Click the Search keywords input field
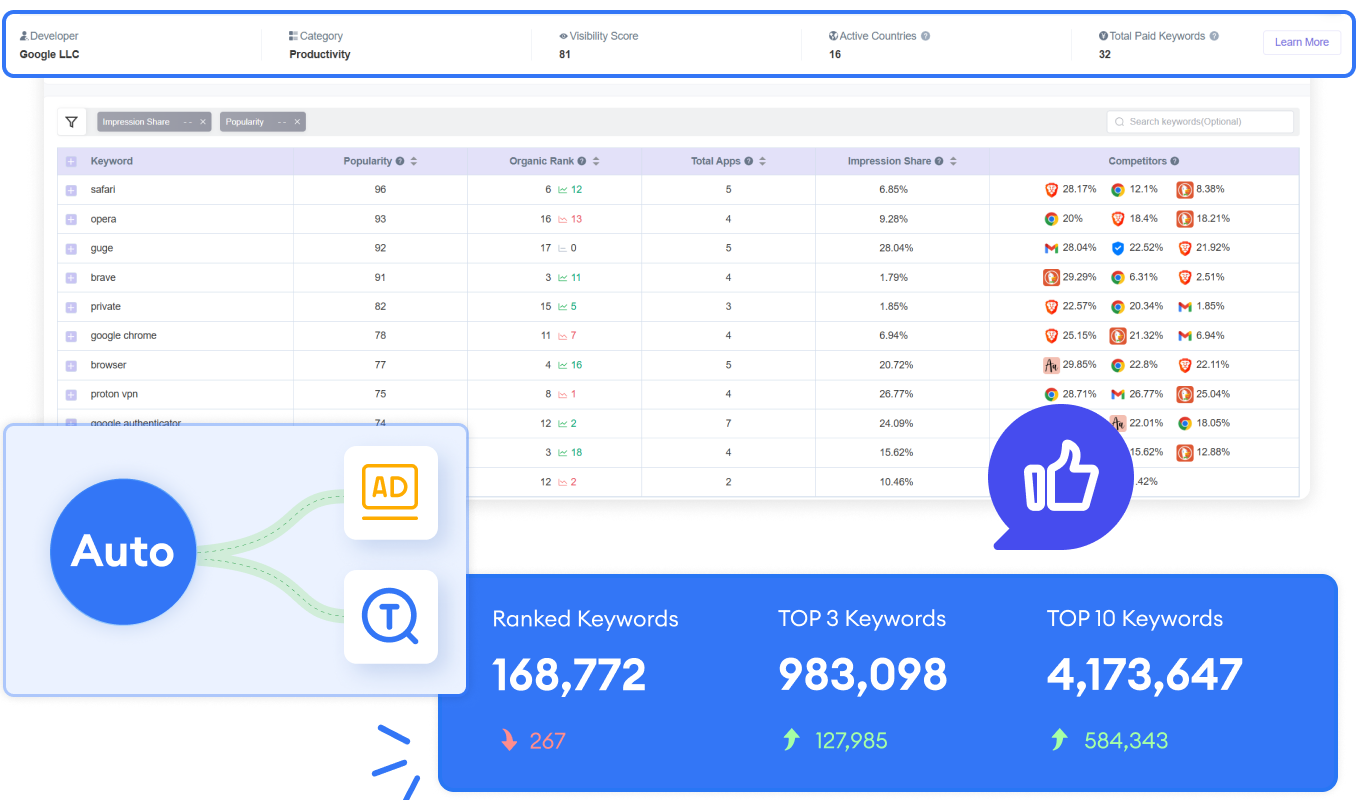 (1206, 122)
